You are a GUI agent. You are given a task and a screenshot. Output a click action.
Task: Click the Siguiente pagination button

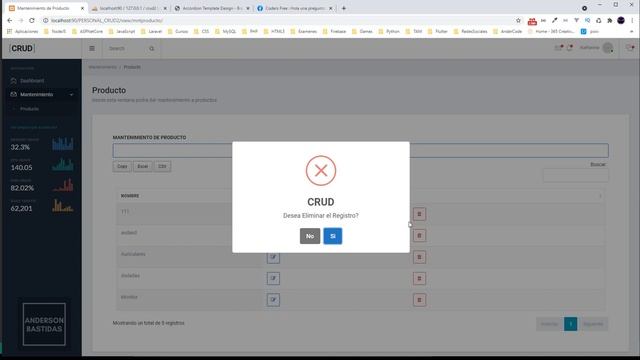pos(593,324)
